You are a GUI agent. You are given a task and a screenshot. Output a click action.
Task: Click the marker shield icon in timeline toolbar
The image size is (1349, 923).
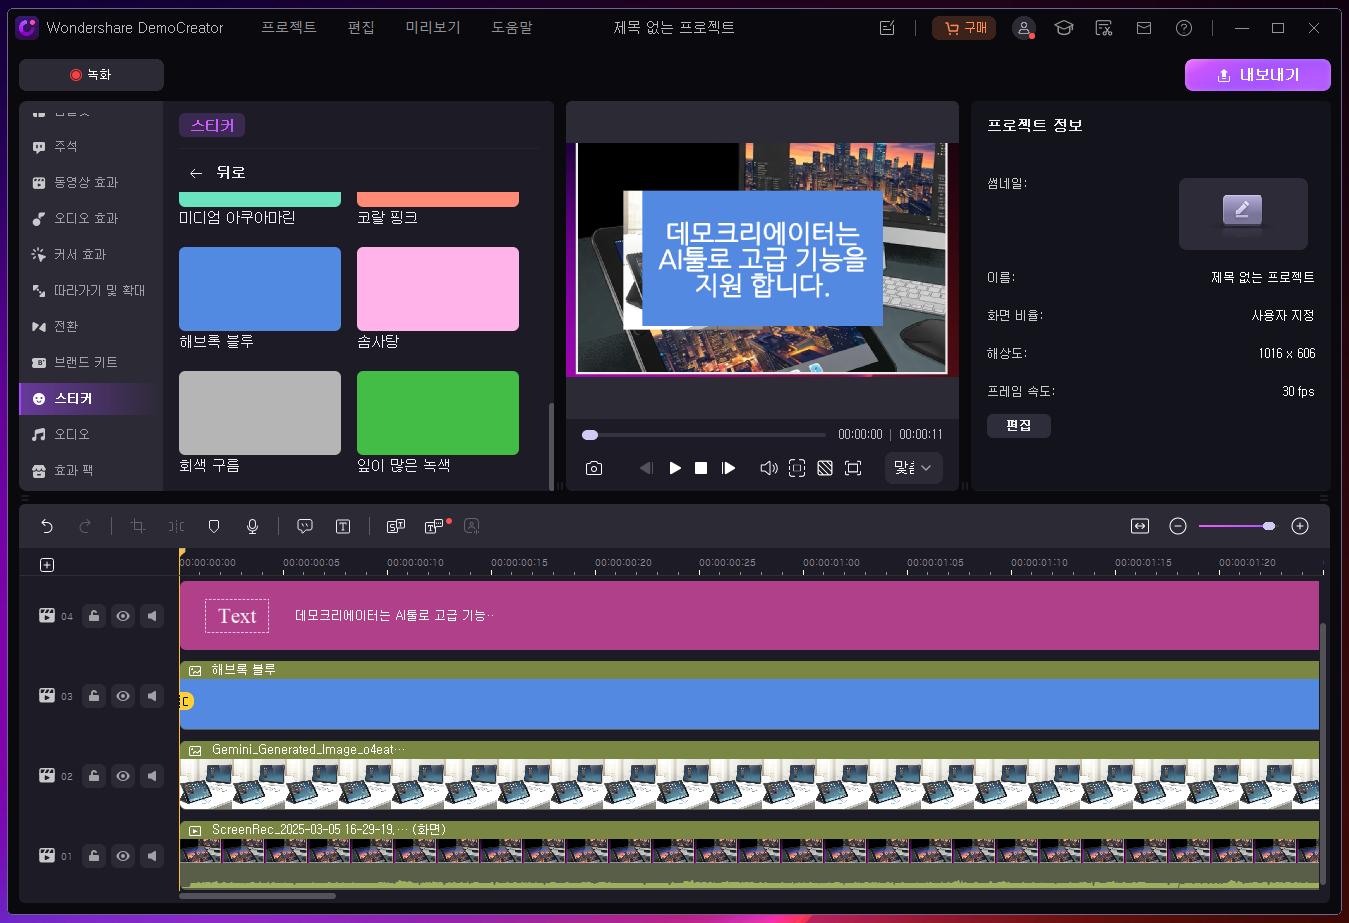click(214, 526)
